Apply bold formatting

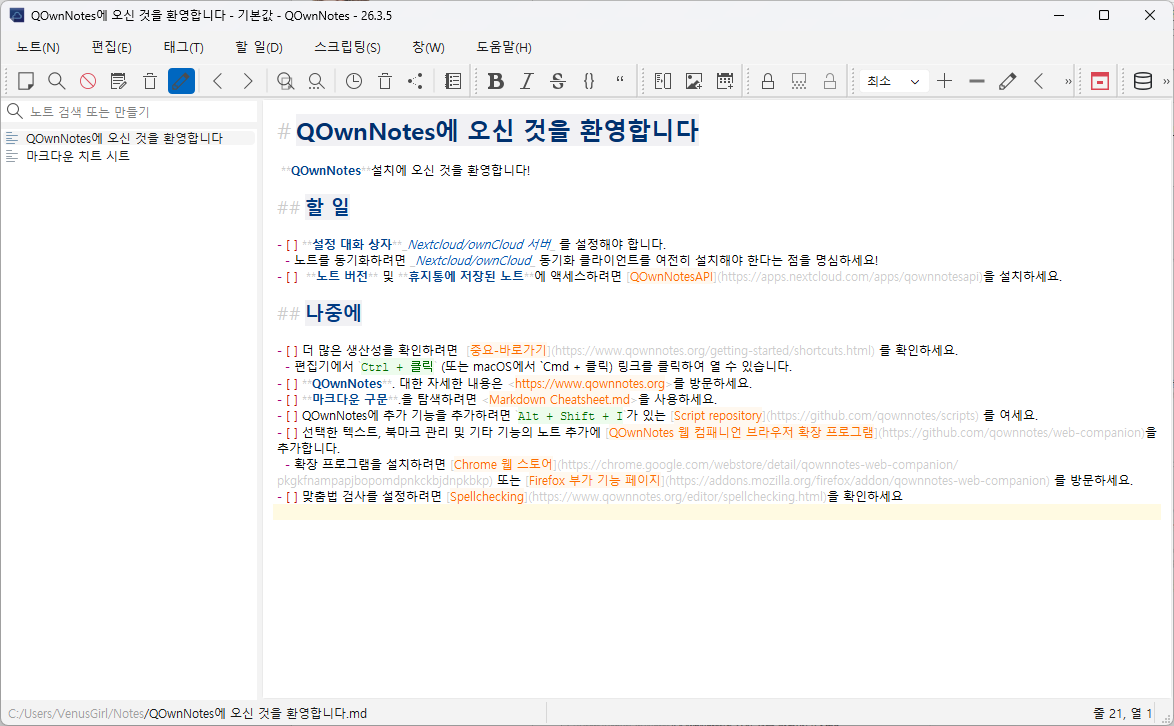pyautogui.click(x=495, y=81)
